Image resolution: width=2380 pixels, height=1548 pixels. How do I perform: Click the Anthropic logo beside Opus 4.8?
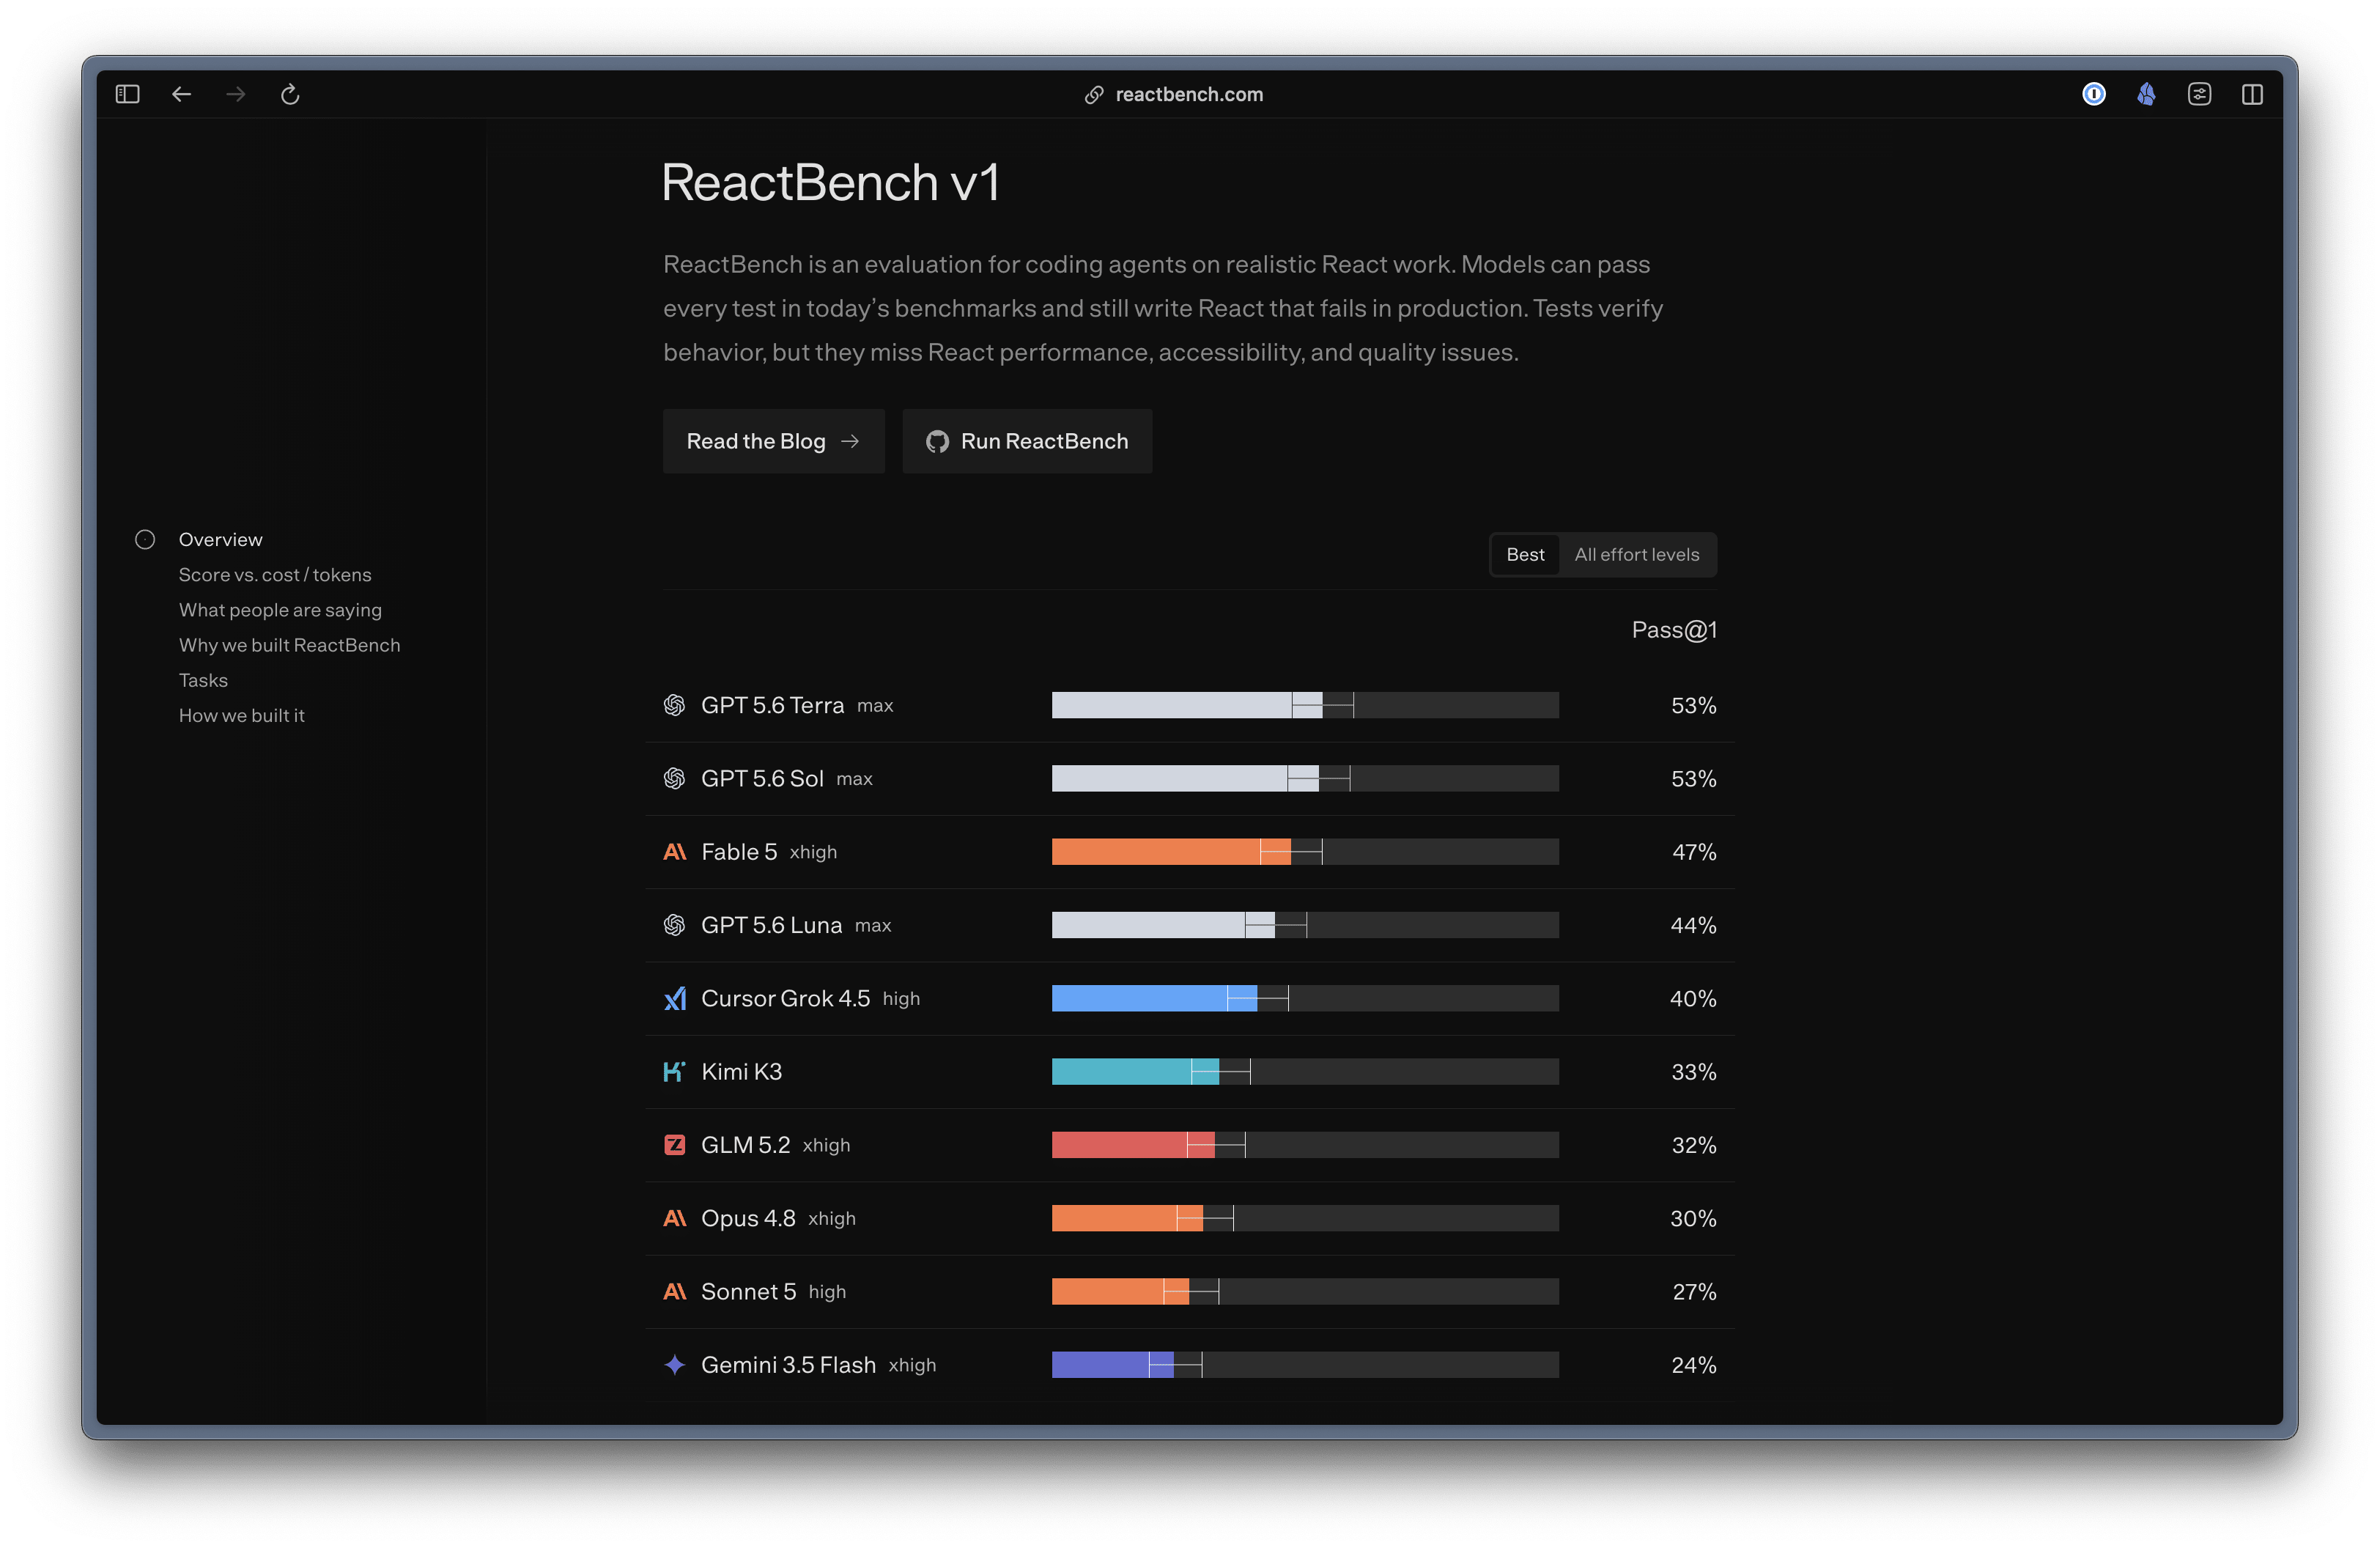click(x=675, y=1218)
